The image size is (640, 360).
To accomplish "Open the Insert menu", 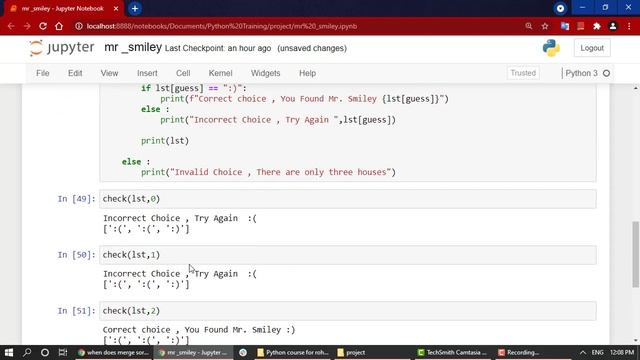I will pyautogui.click(x=147, y=73).
